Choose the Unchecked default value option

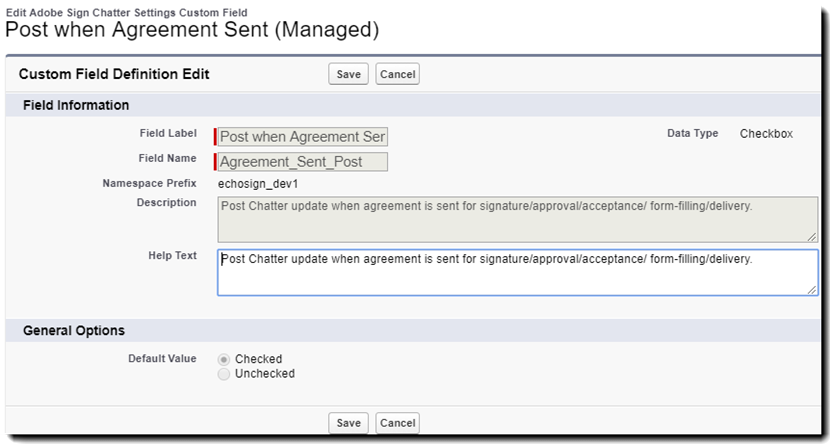coord(224,374)
